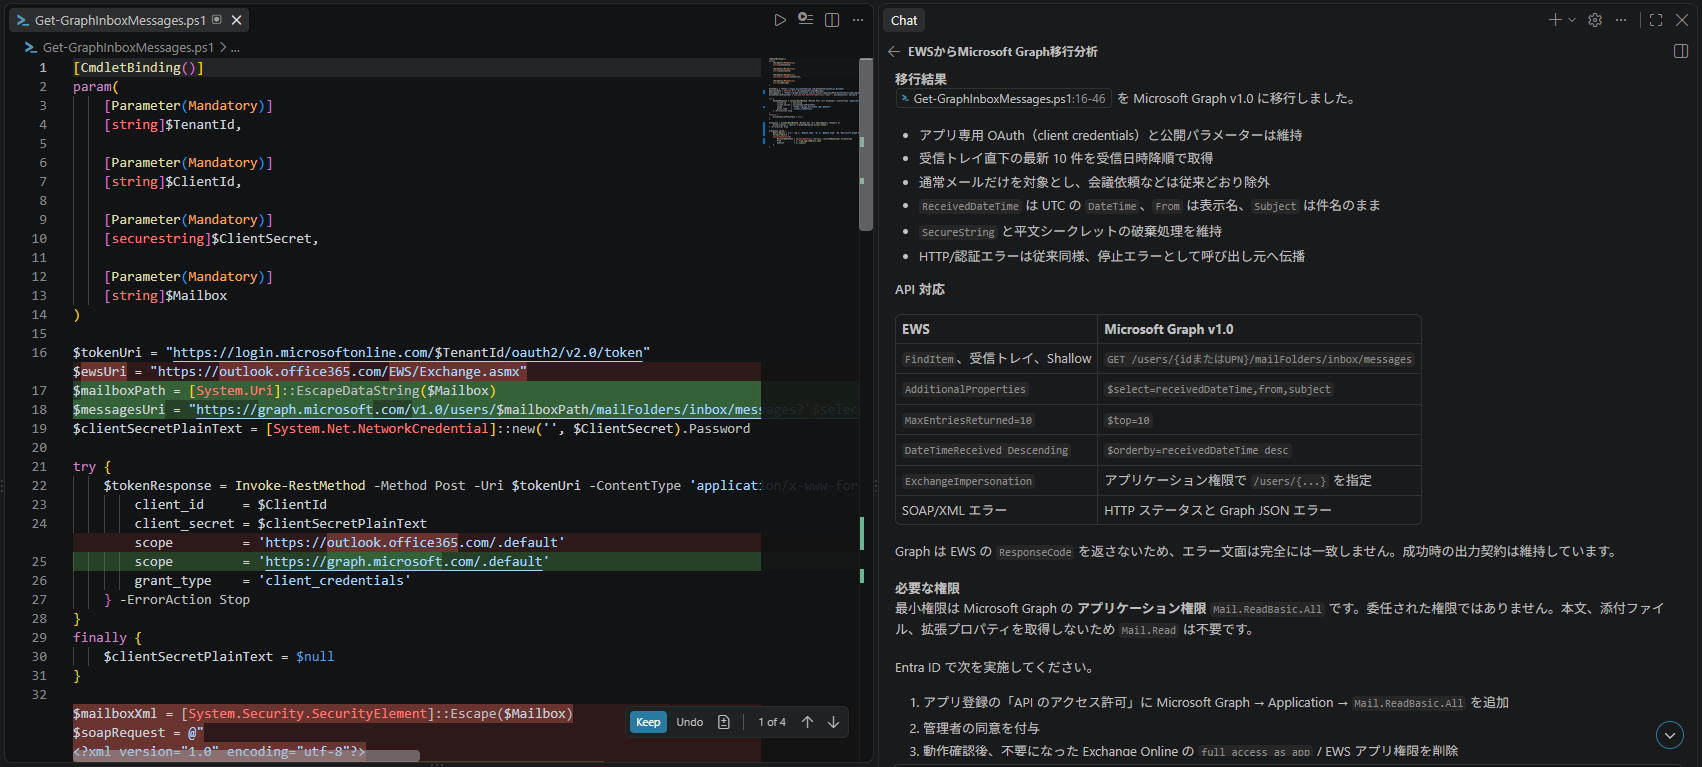Open the Chat panel tab

click(904, 20)
